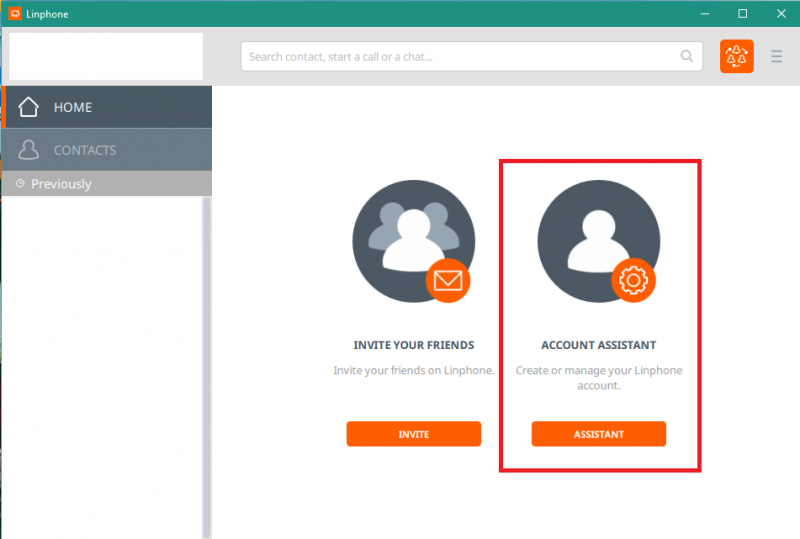Click the Home house icon

pyautogui.click(x=28, y=107)
